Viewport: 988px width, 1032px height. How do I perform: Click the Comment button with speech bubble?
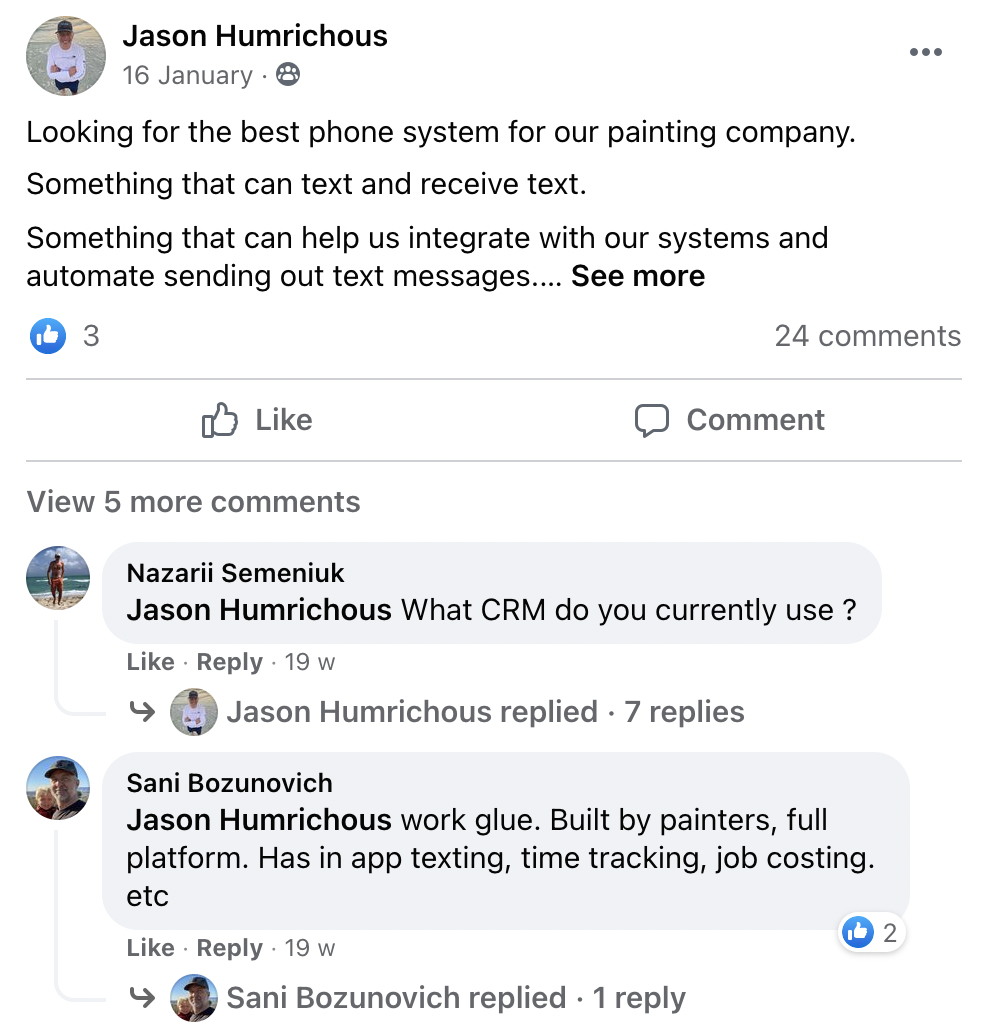point(730,420)
